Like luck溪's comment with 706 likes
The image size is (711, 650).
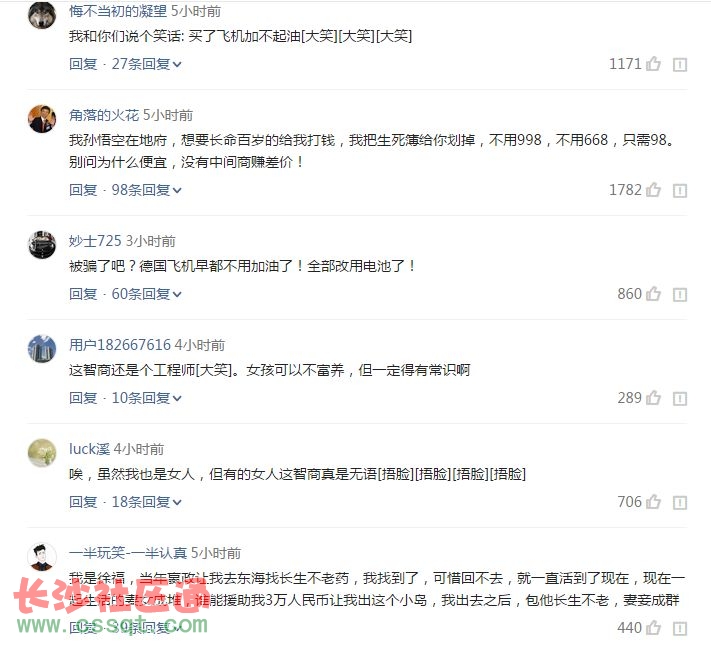pos(653,502)
